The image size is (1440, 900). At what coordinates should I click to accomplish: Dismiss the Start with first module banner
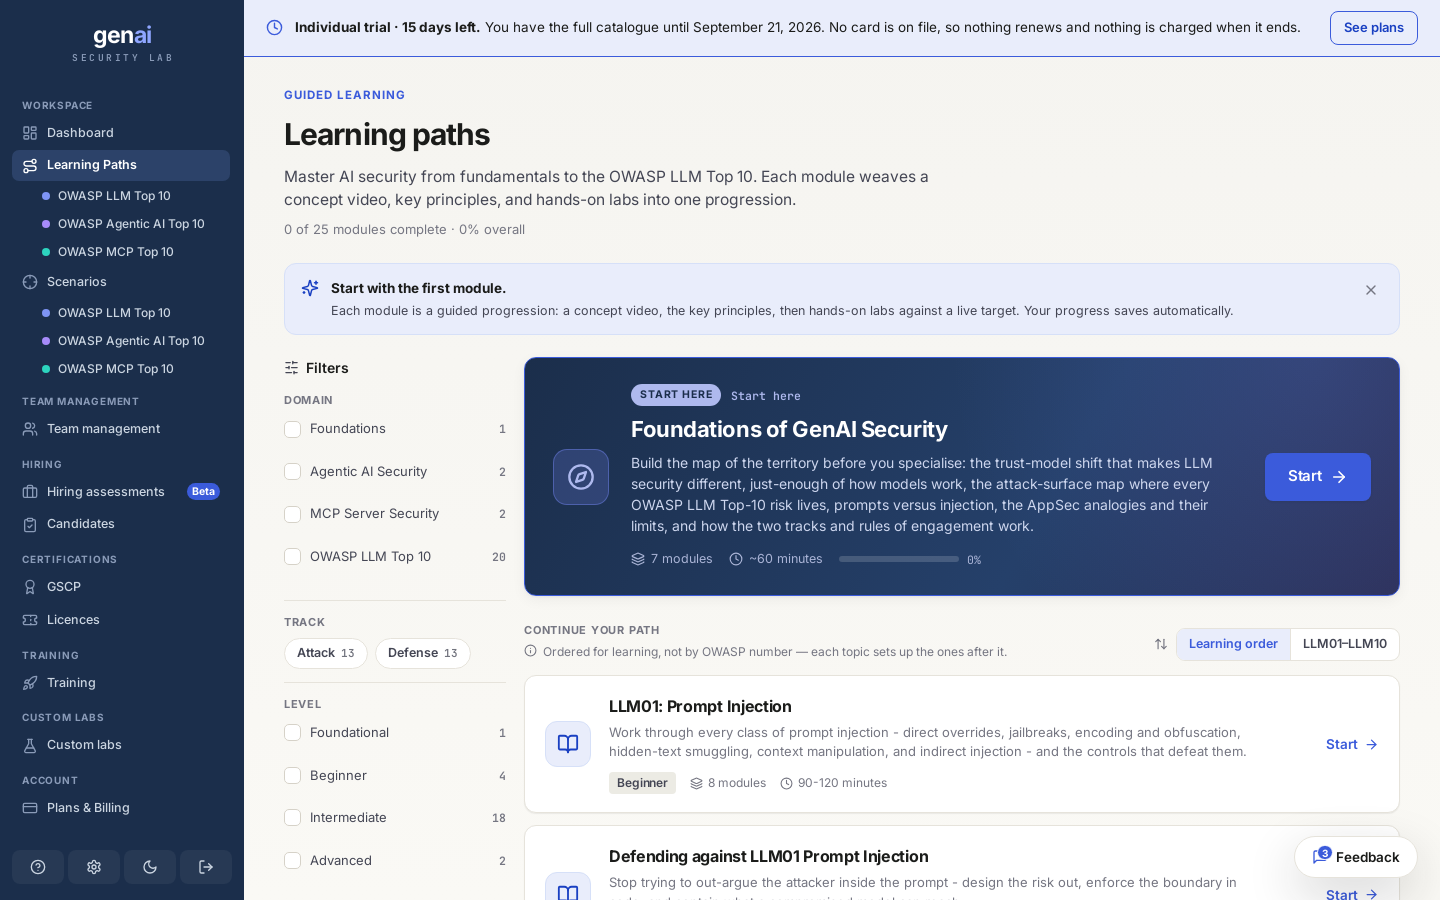click(x=1371, y=290)
